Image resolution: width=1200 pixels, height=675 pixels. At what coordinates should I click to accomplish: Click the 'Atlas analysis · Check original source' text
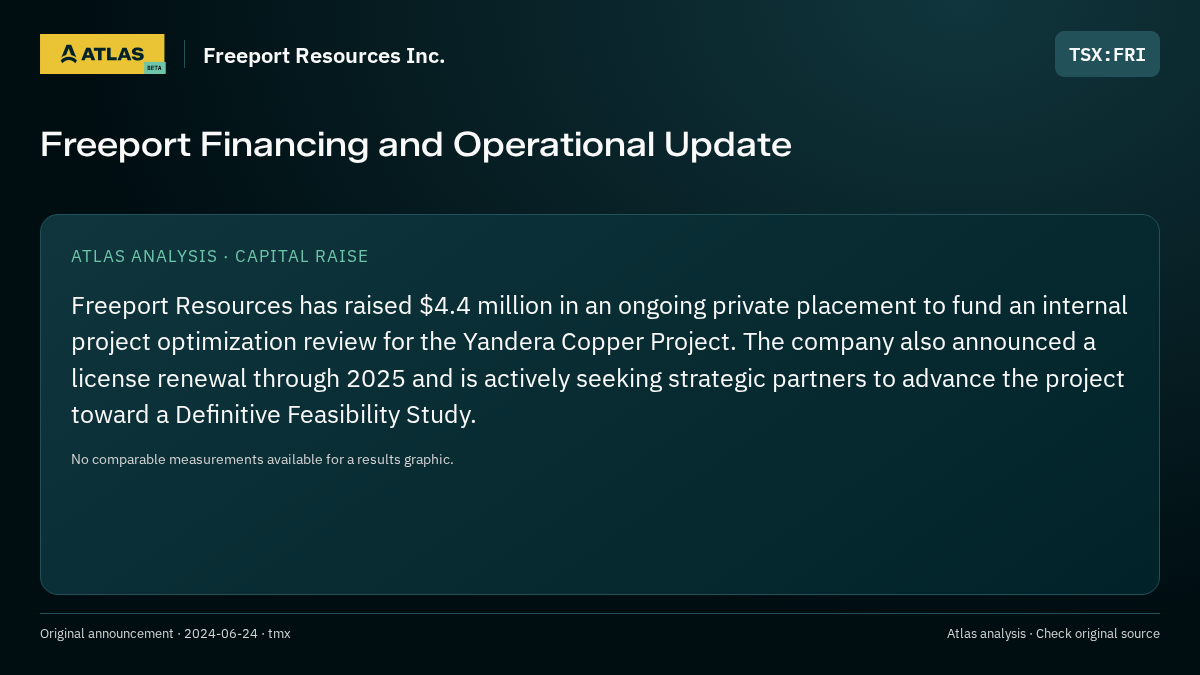1053,633
